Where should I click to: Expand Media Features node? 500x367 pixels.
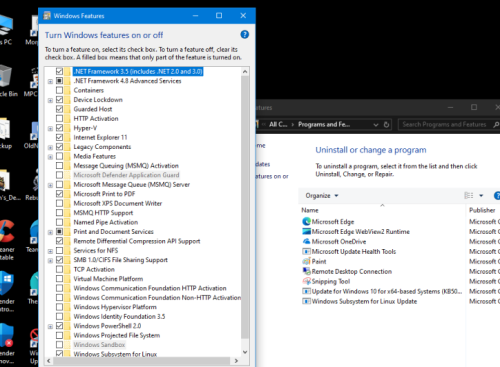(x=50, y=157)
